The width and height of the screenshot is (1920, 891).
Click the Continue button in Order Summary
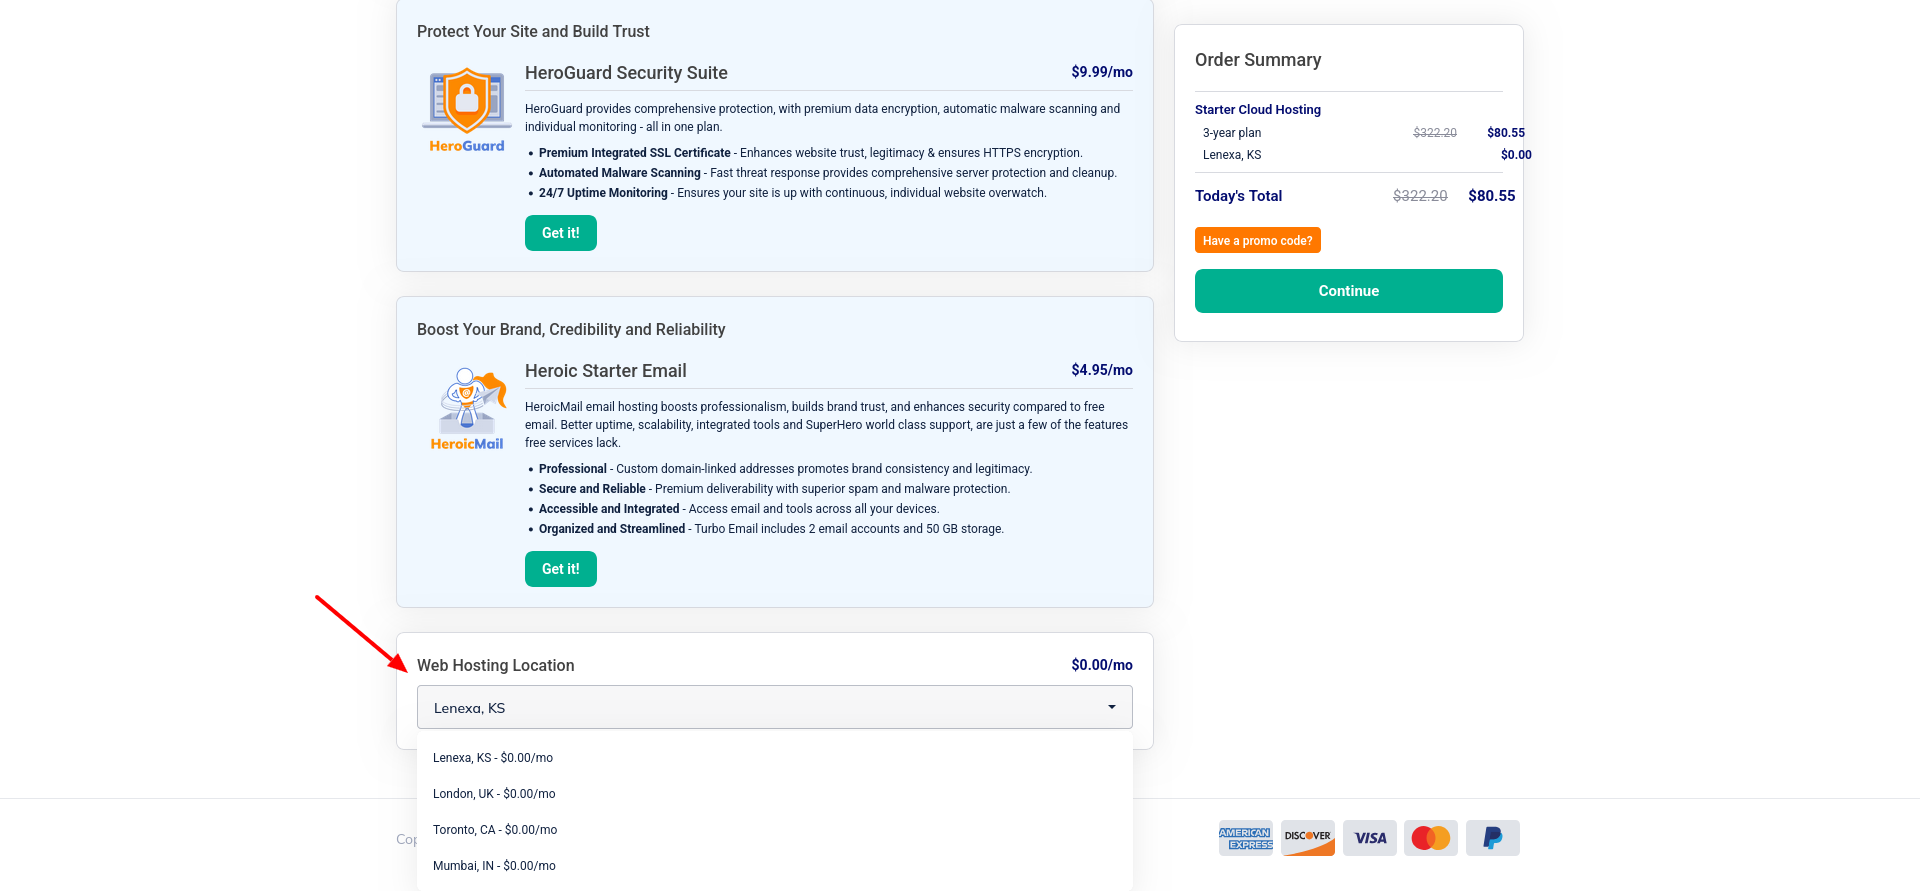click(x=1349, y=291)
